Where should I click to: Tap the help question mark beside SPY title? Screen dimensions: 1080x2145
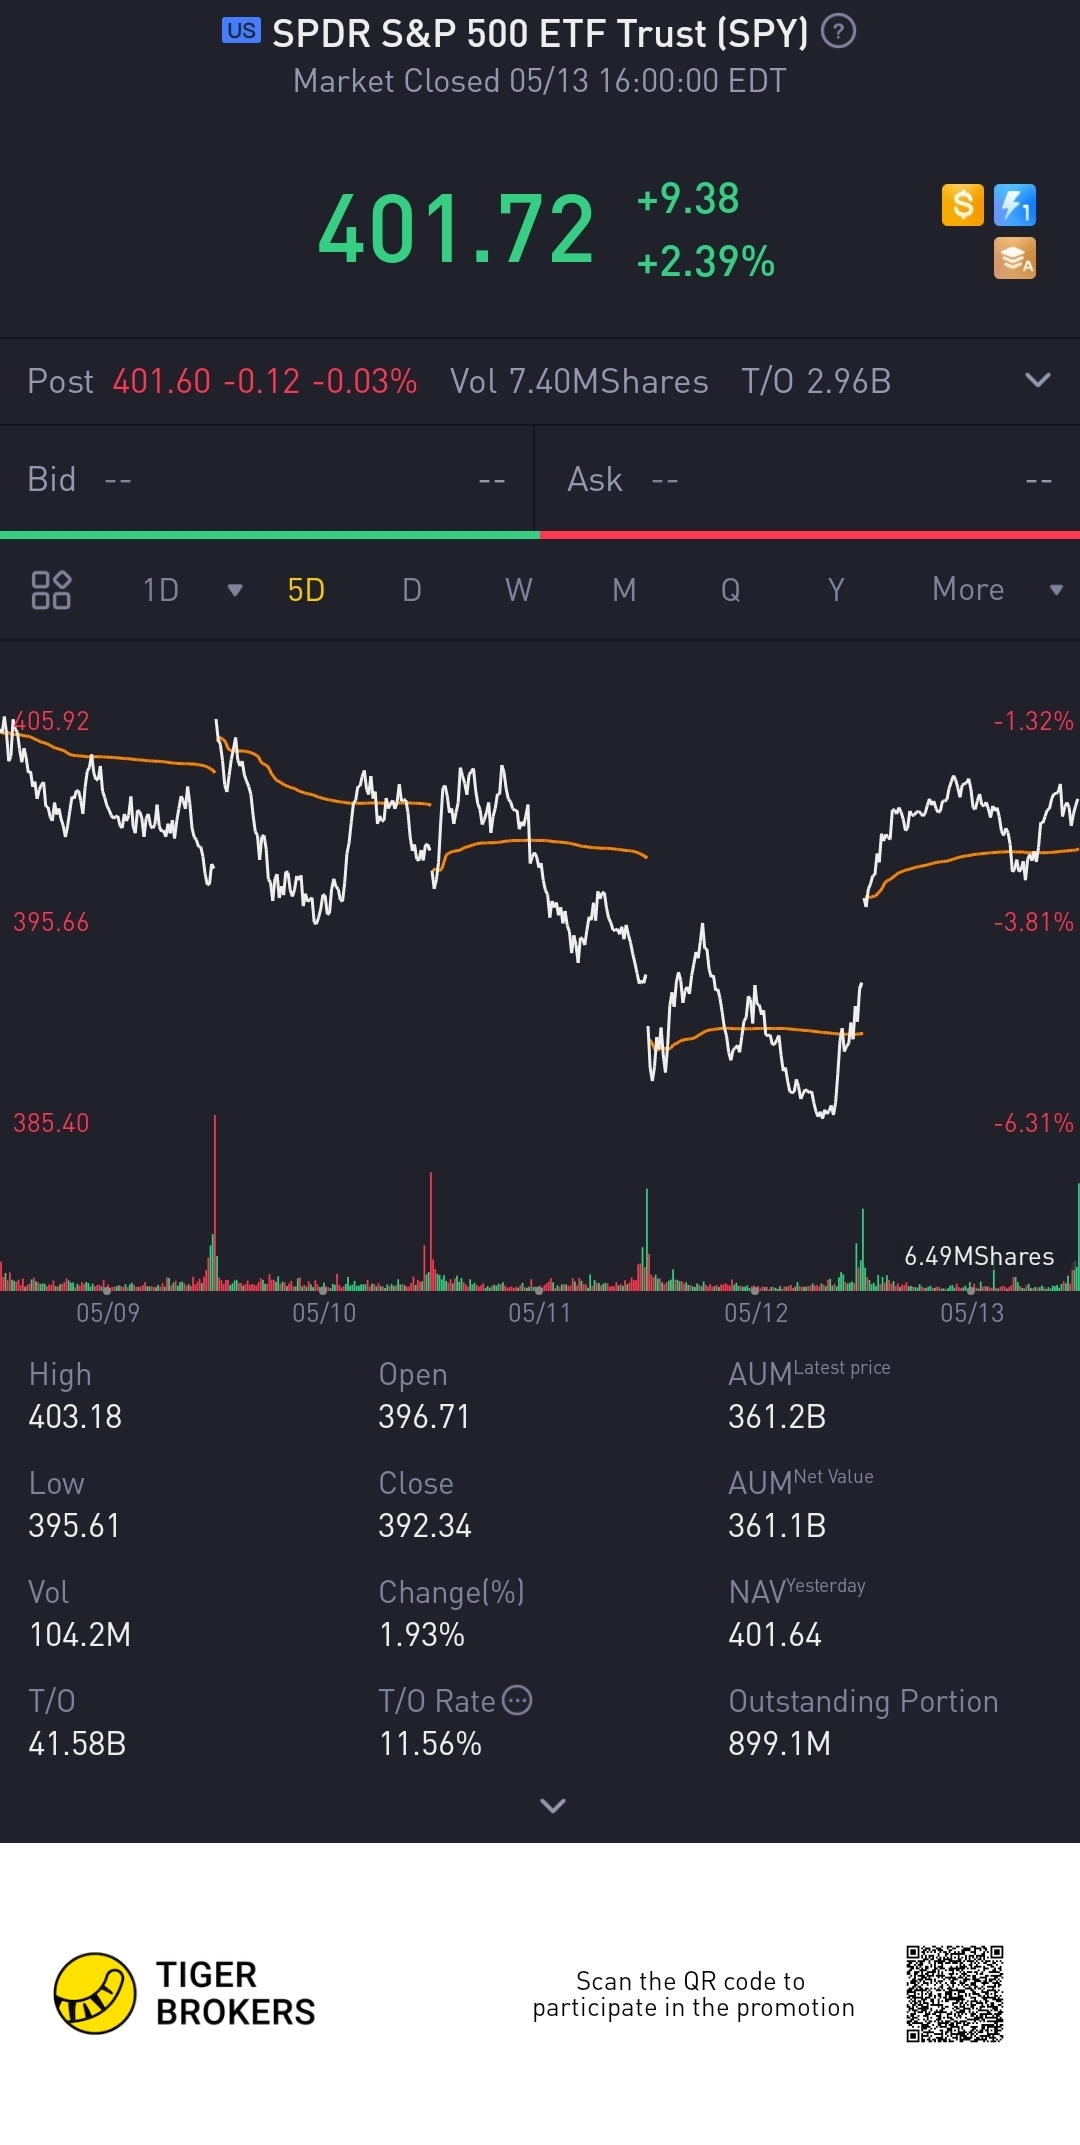838,32
